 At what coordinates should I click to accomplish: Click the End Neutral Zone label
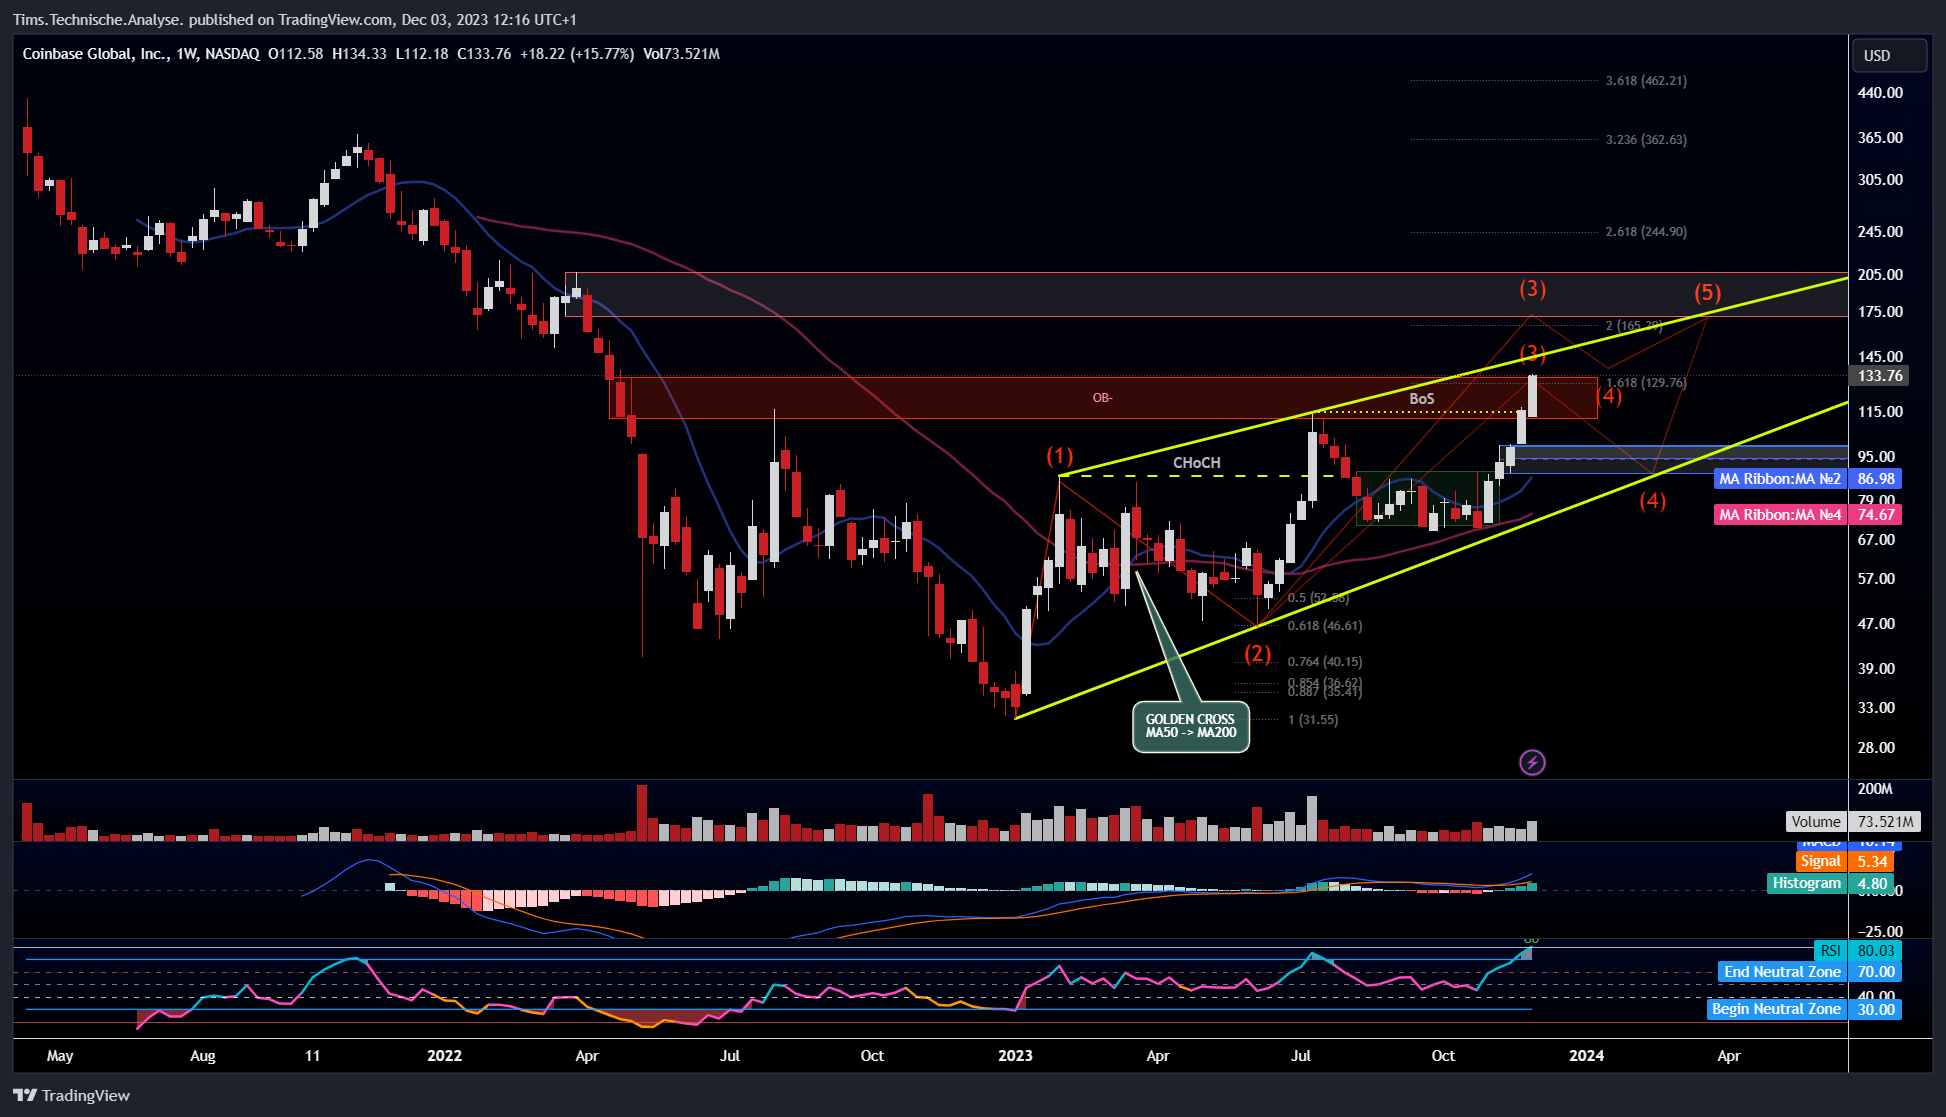pos(1782,972)
